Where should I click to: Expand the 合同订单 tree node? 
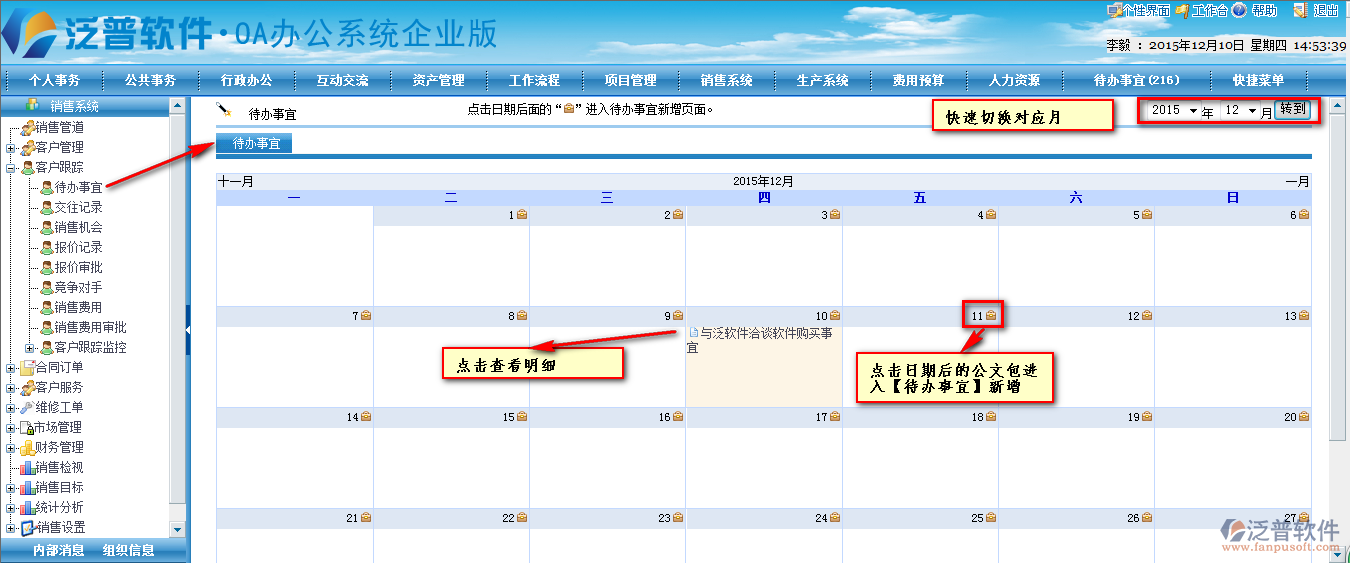click(10, 368)
